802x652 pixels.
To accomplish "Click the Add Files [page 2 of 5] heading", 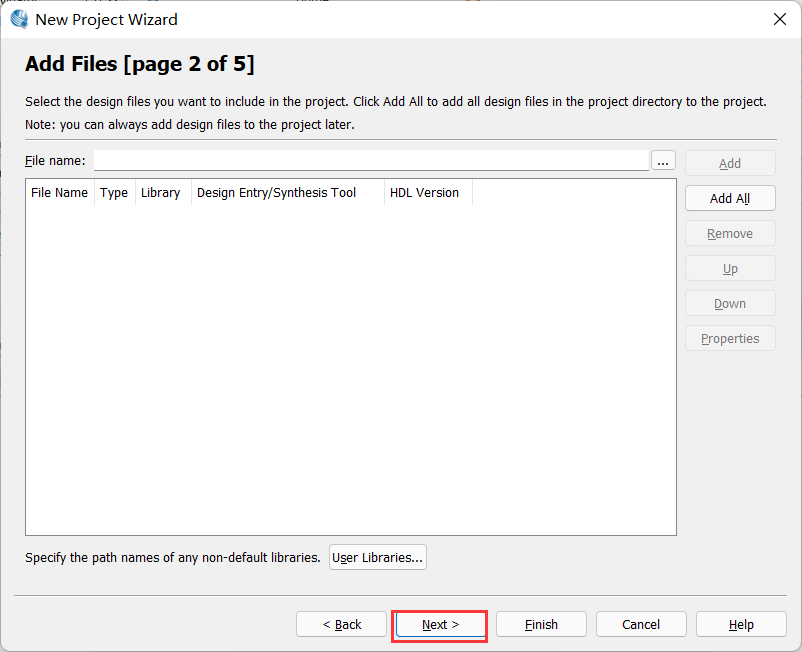I will (140, 64).
